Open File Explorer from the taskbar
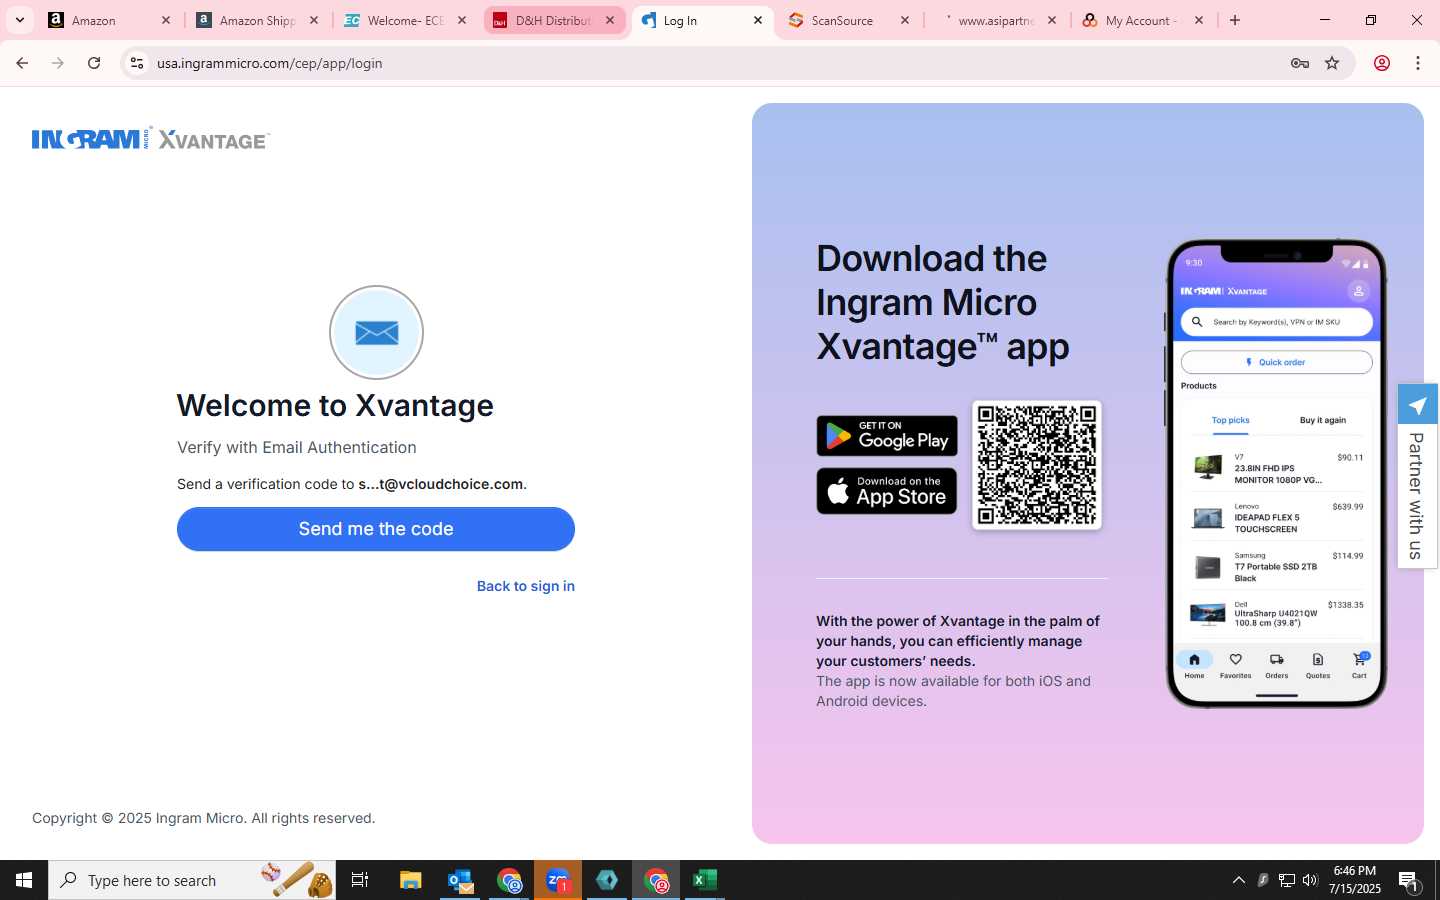1440x900 pixels. pyautogui.click(x=411, y=880)
